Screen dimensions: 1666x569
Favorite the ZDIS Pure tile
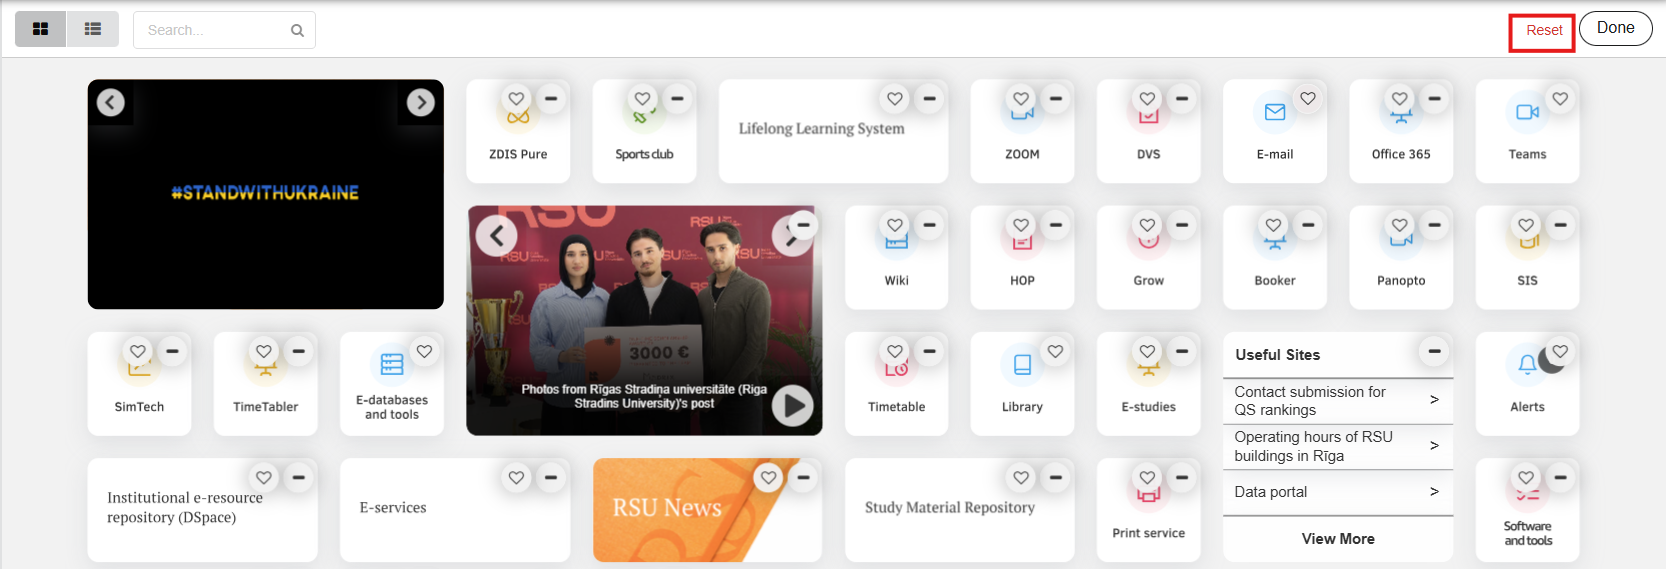click(516, 98)
